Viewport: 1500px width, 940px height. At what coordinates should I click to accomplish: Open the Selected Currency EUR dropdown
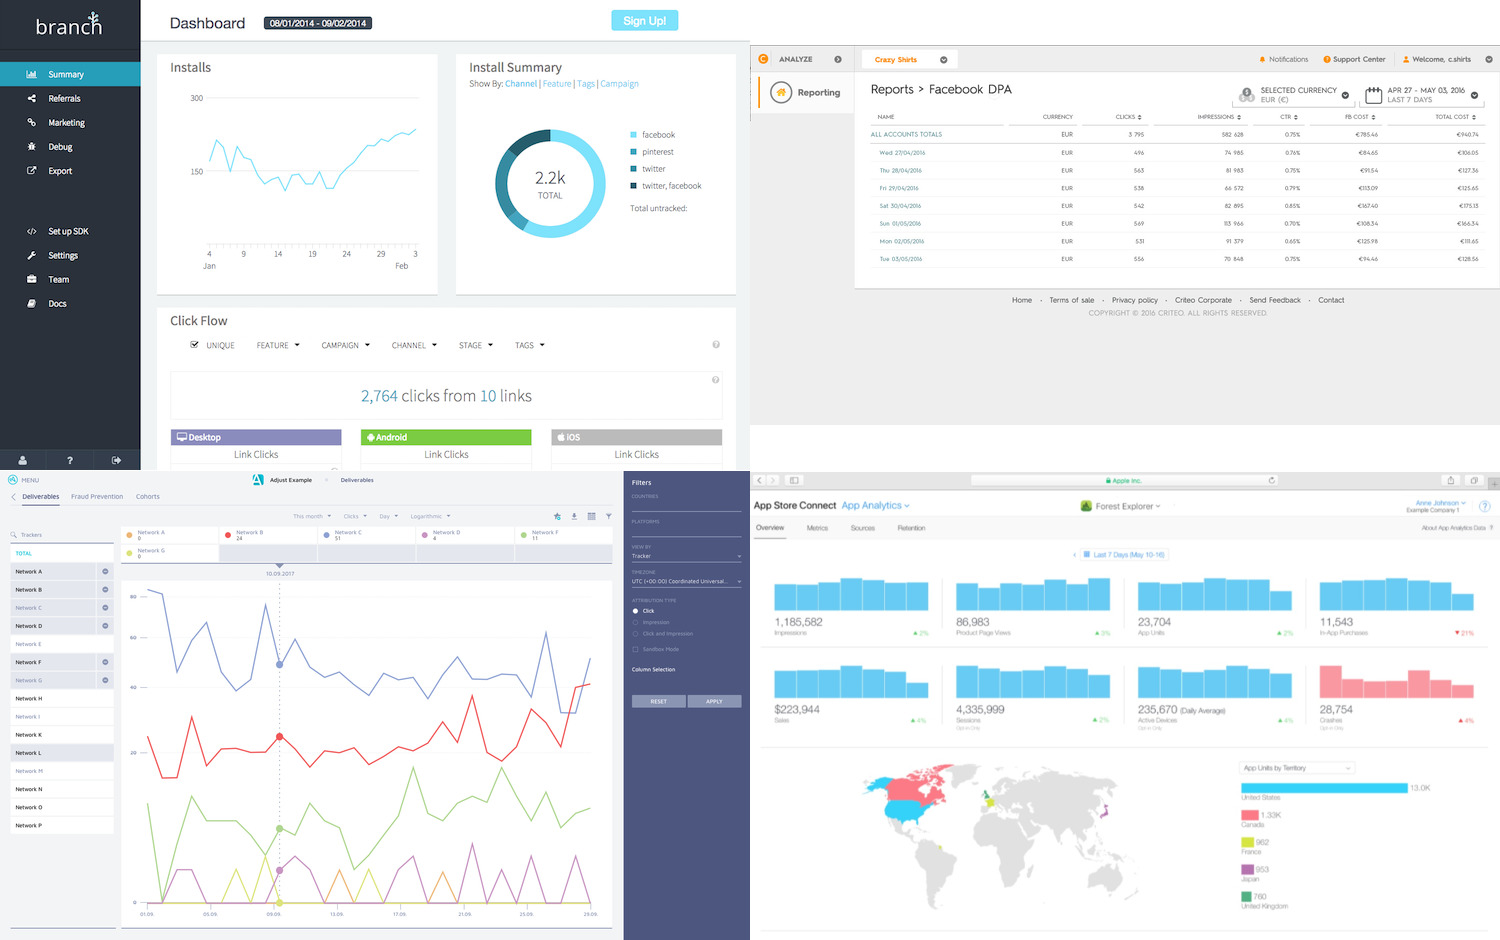click(1294, 95)
